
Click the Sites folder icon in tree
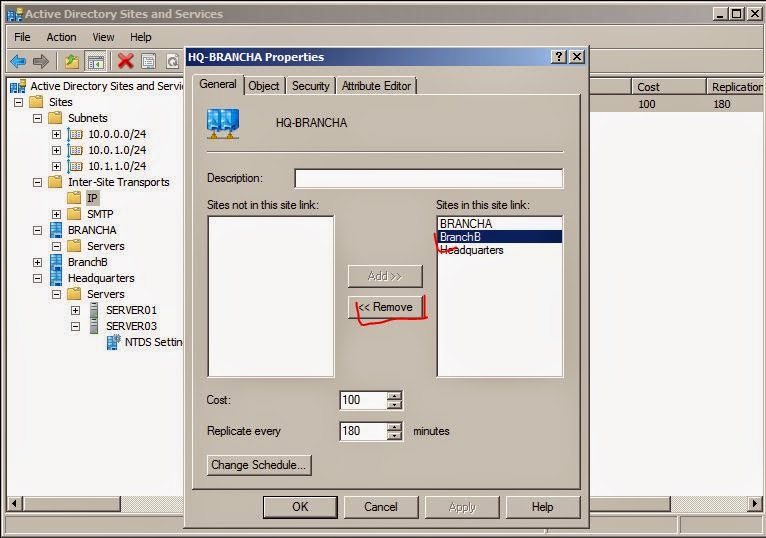pyautogui.click(x=37, y=102)
